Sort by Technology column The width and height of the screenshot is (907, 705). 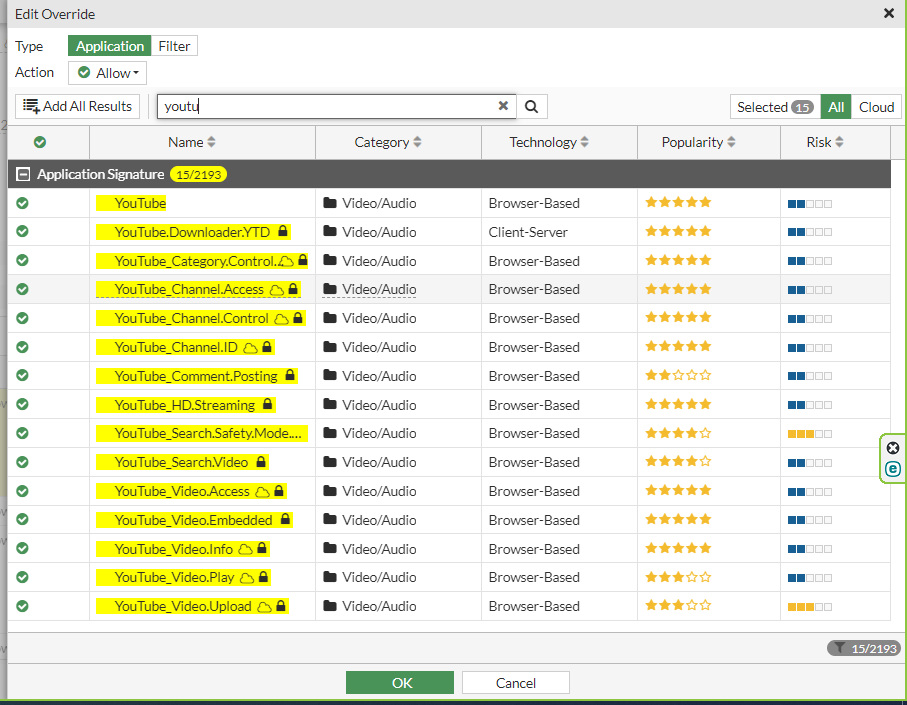[x=549, y=142]
